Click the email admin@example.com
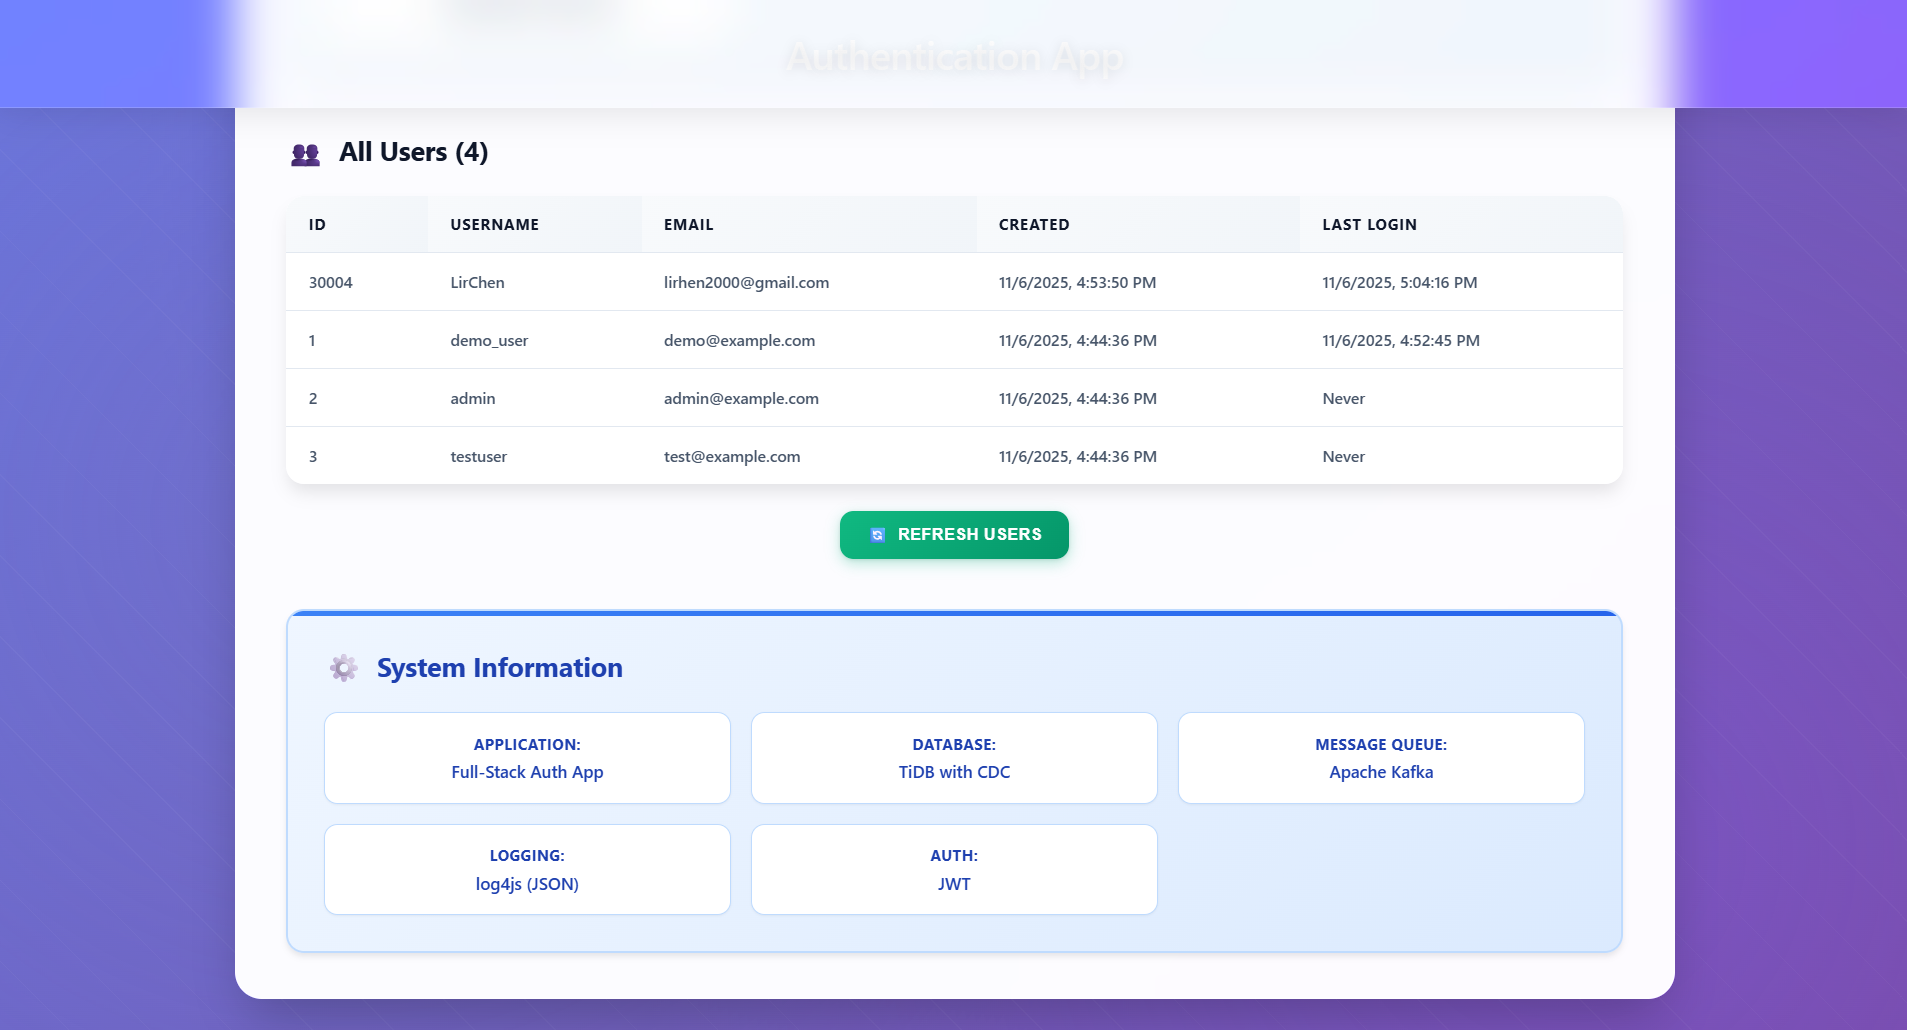This screenshot has height=1030, width=1907. pyautogui.click(x=741, y=399)
